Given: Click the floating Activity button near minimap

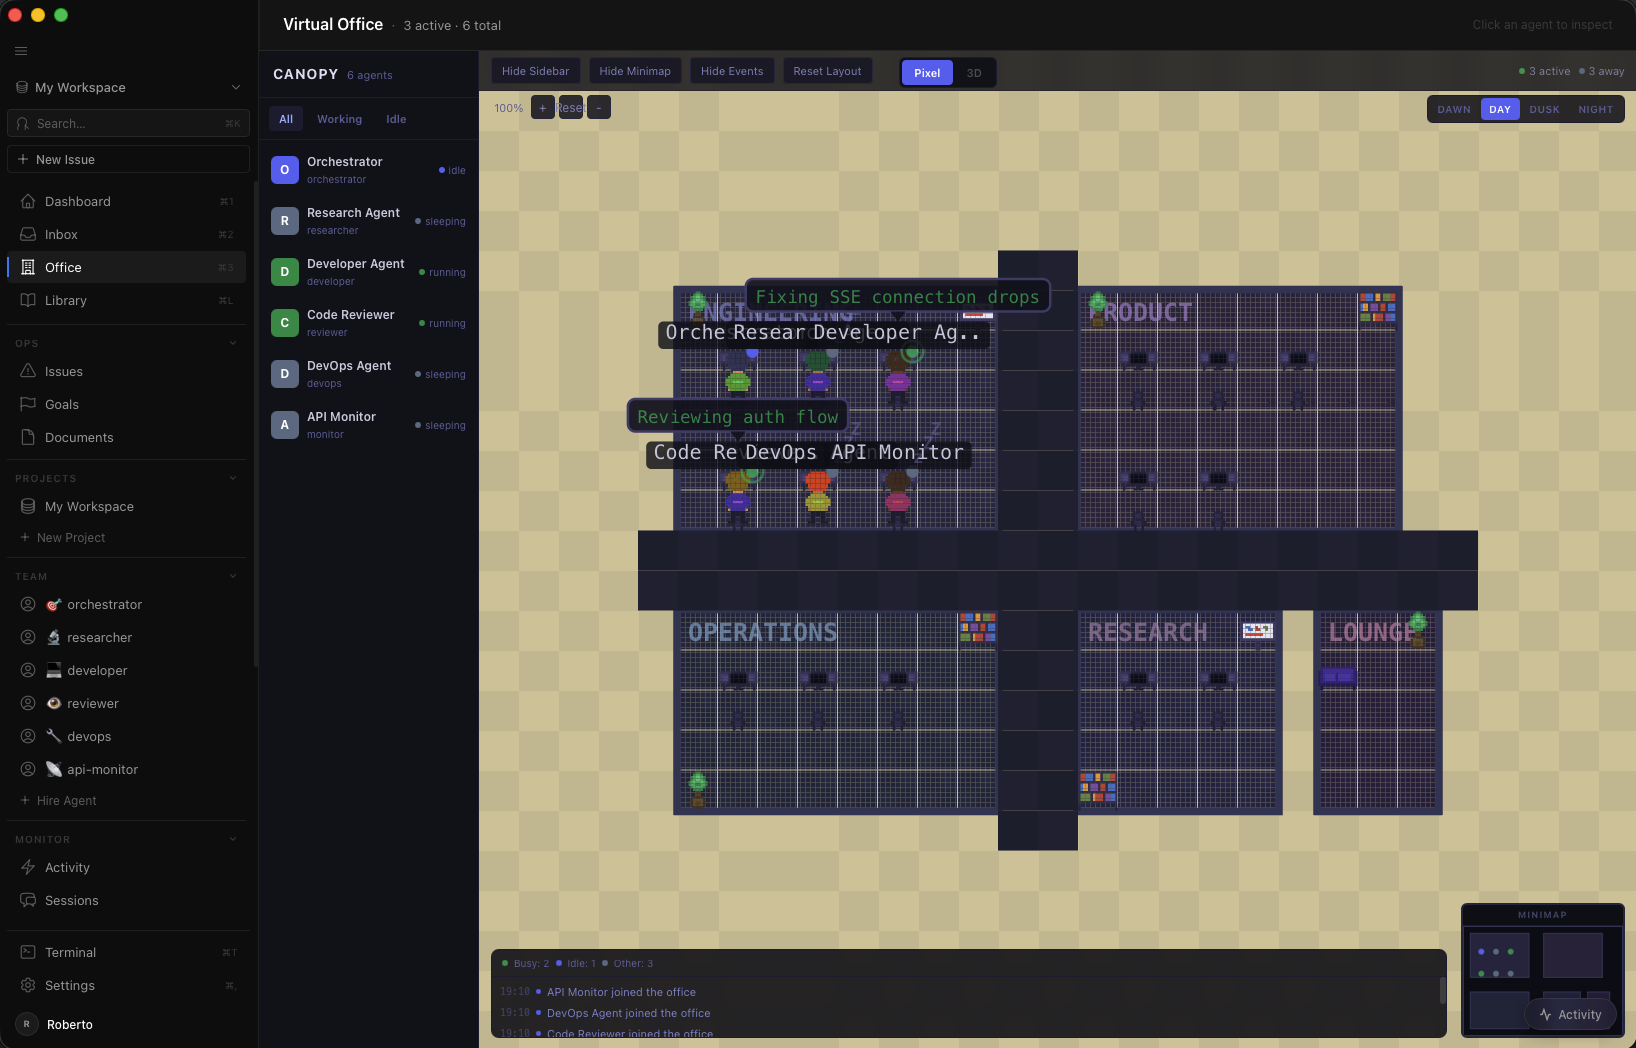Looking at the screenshot, I should pyautogui.click(x=1570, y=1014).
